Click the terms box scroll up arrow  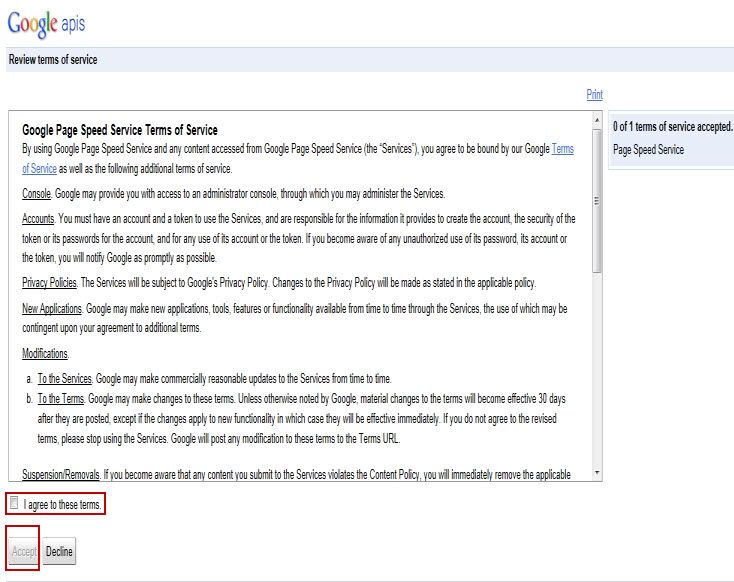click(597, 120)
